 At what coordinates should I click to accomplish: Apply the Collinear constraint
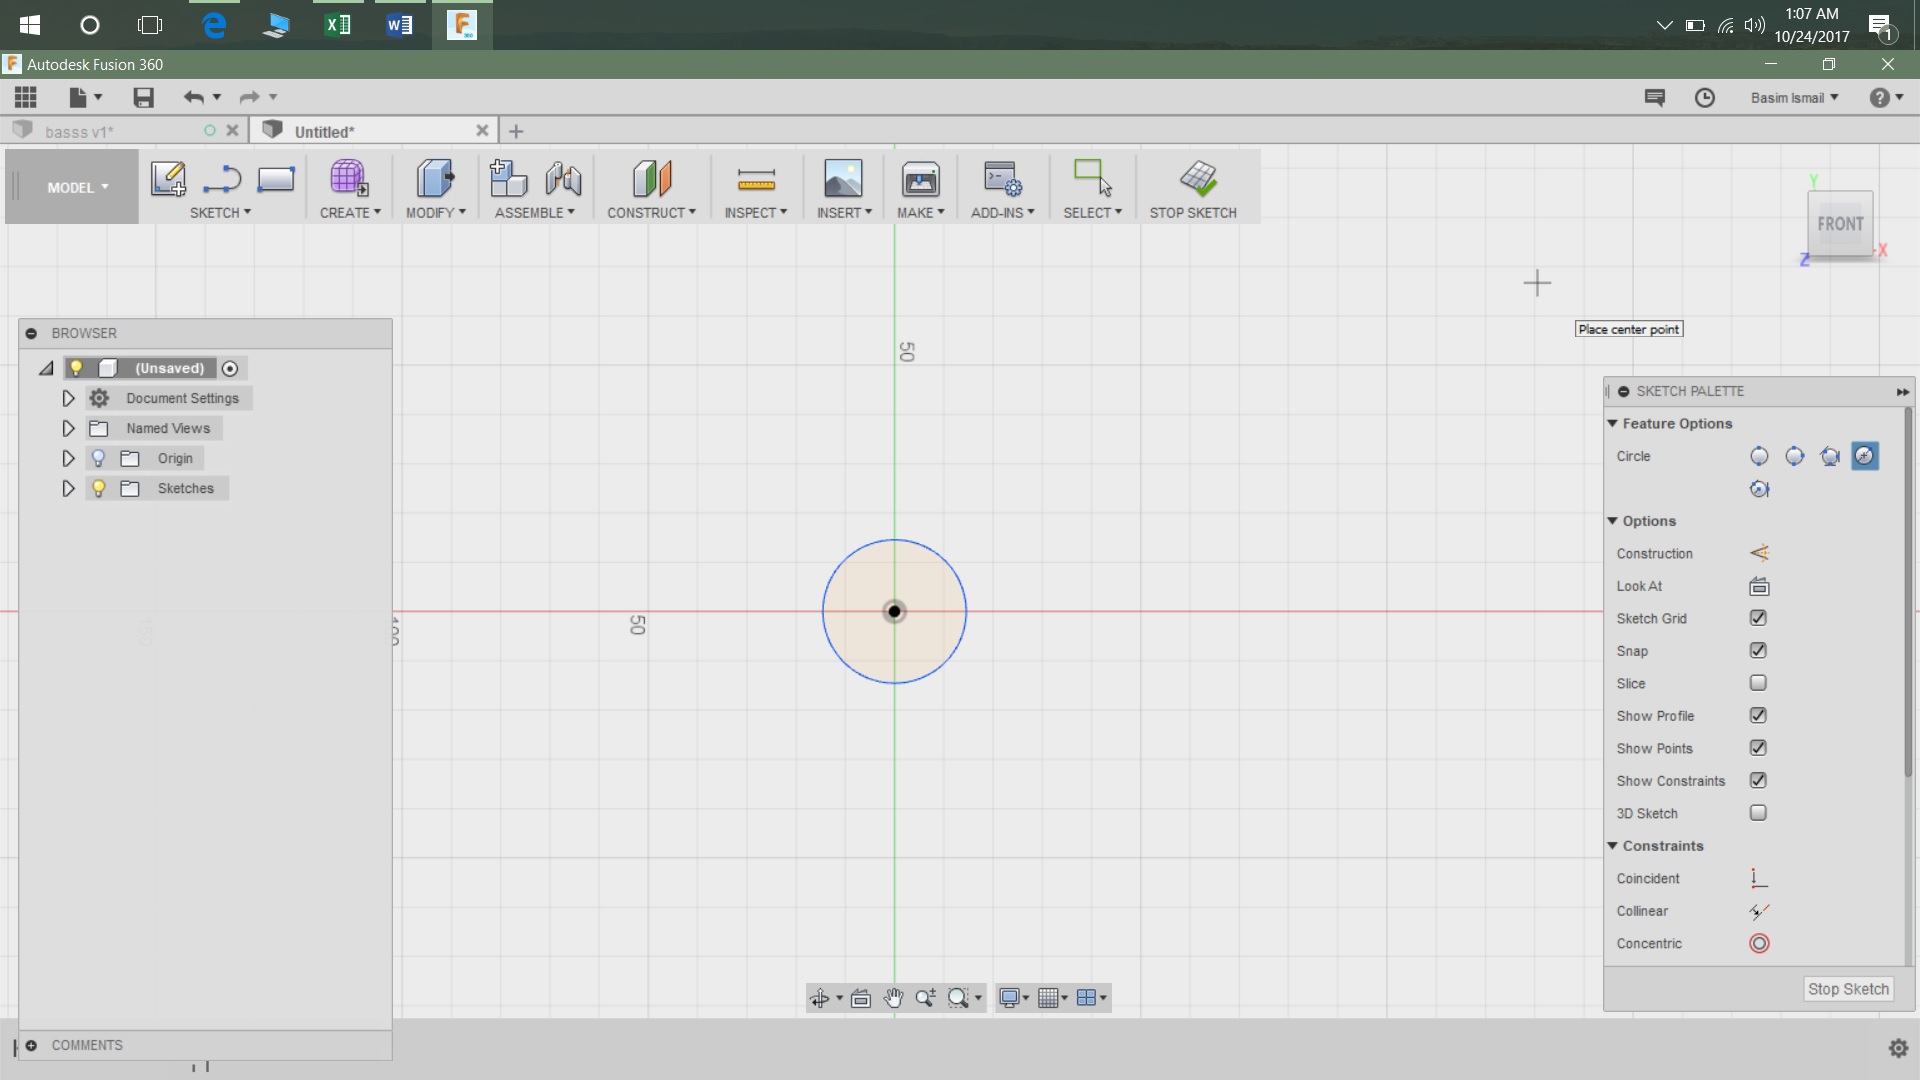click(x=1759, y=911)
